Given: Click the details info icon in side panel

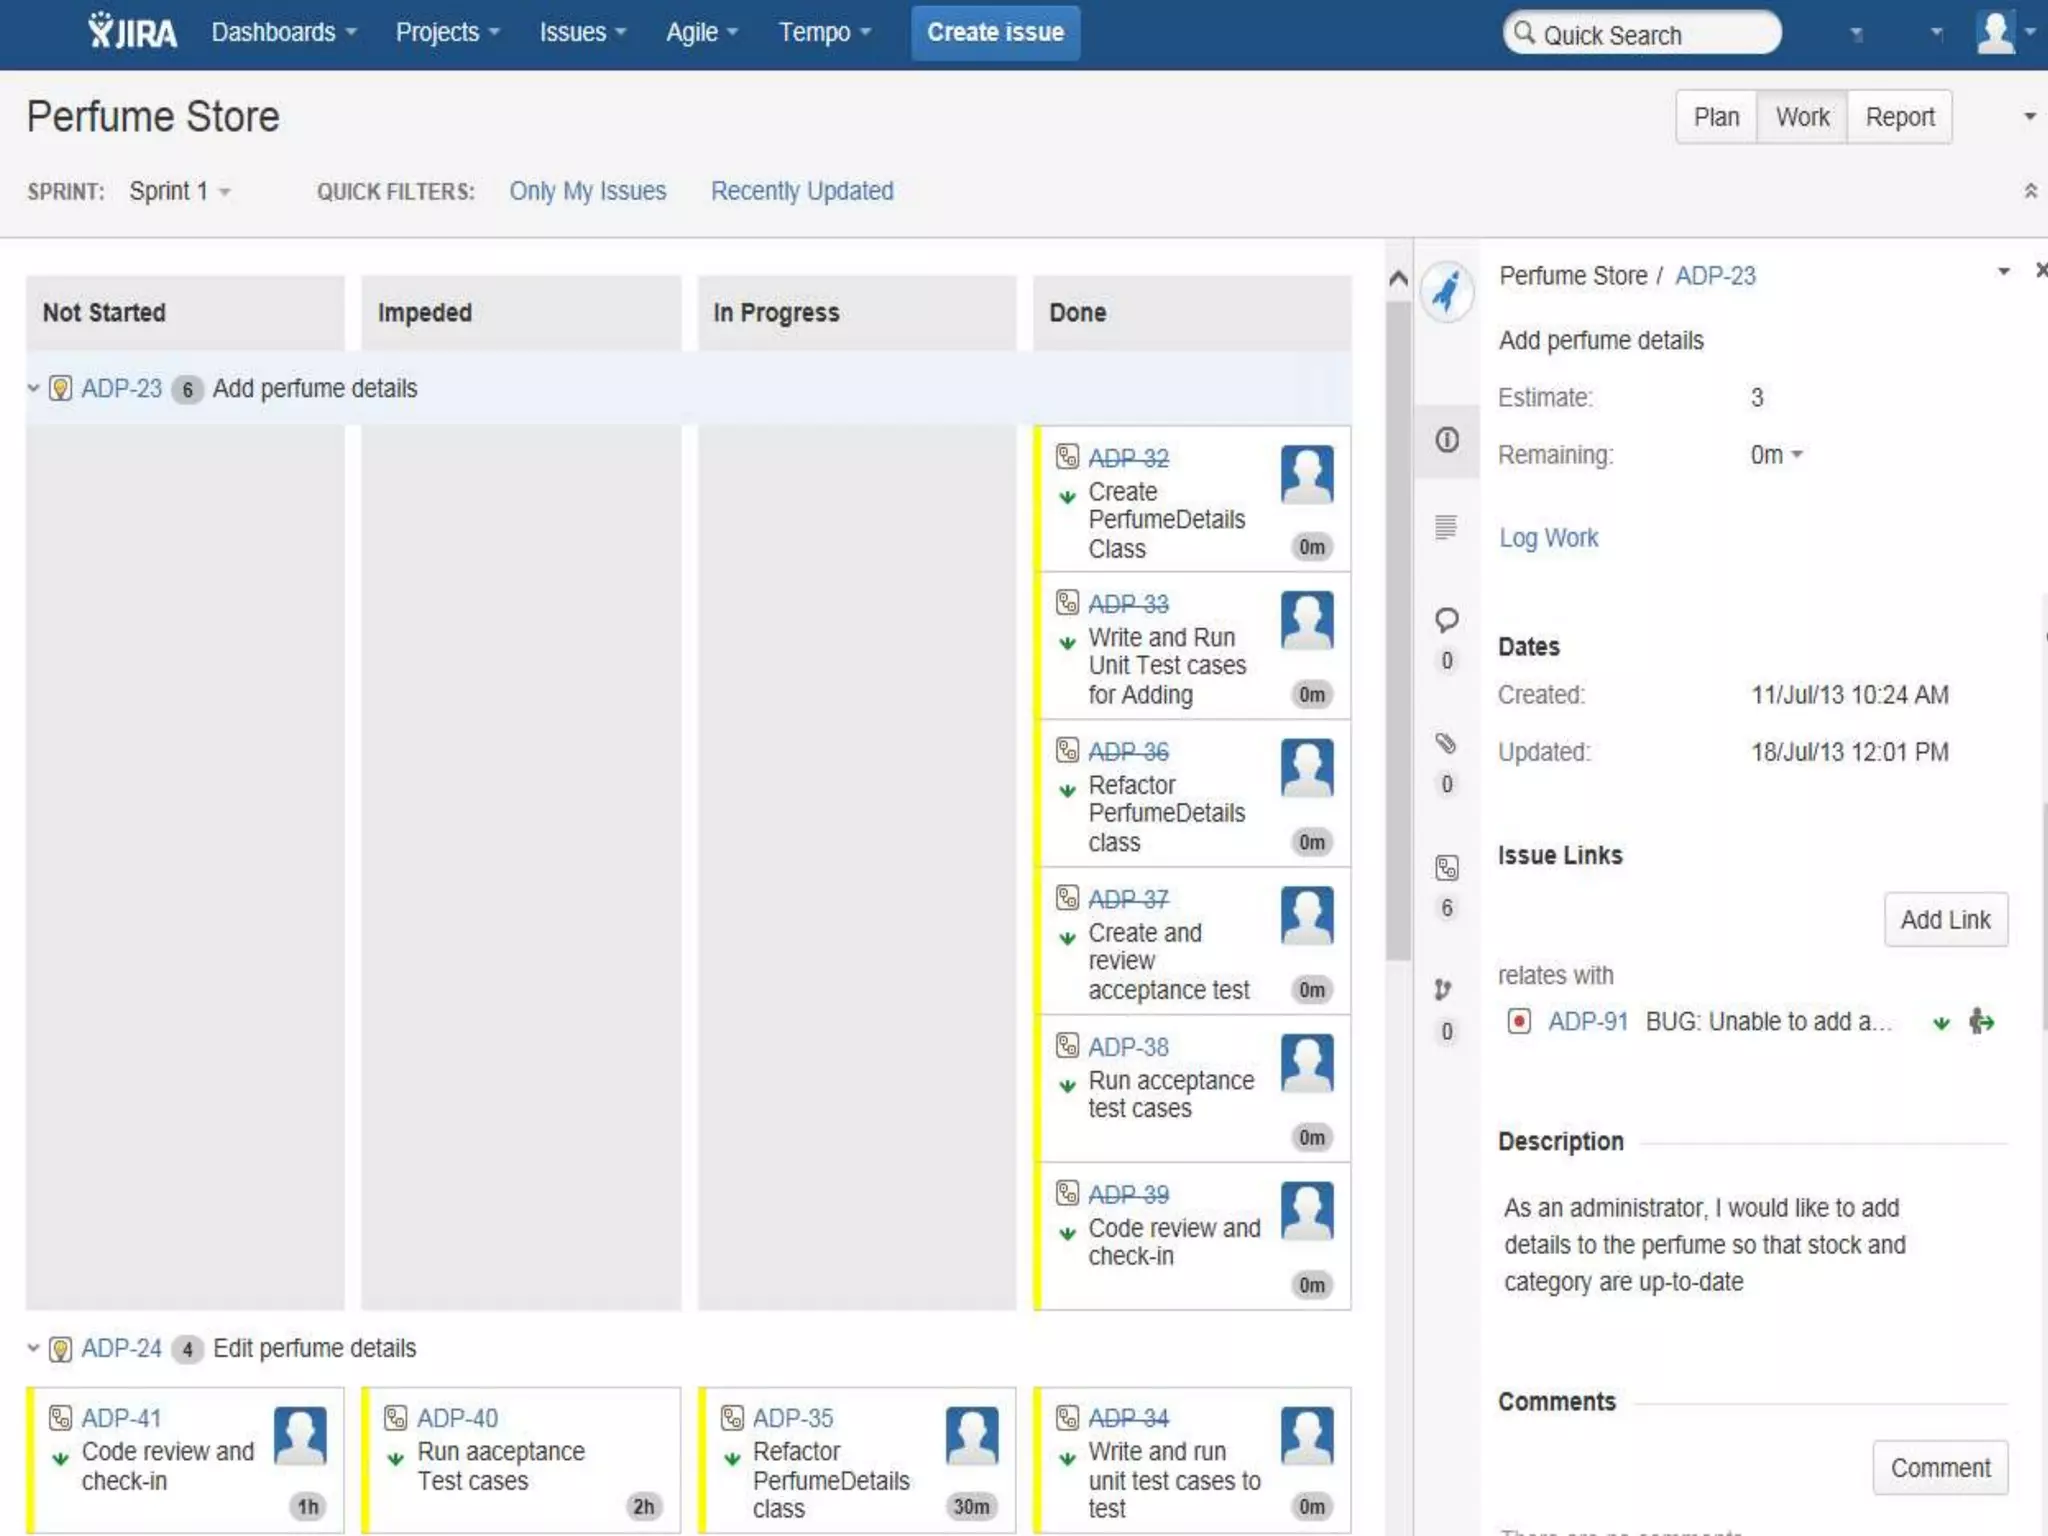Looking at the screenshot, I should click(1446, 440).
